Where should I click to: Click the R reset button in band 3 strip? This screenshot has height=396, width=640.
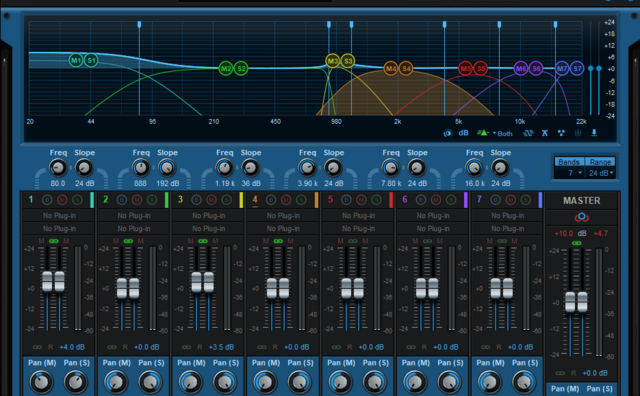click(x=200, y=347)
